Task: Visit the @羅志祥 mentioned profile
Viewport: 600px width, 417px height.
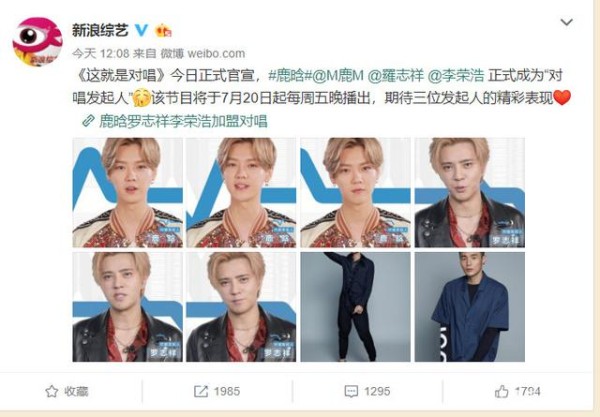Action: tap(396, 76)
